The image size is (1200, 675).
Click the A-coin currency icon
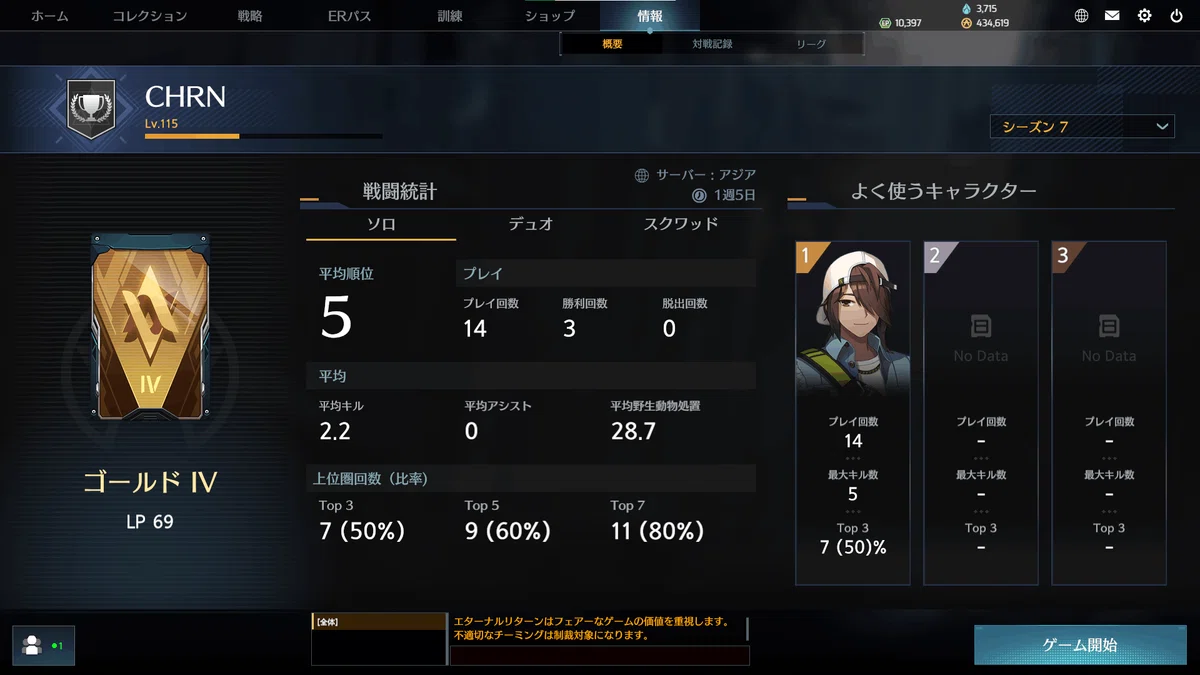[966, 23]
